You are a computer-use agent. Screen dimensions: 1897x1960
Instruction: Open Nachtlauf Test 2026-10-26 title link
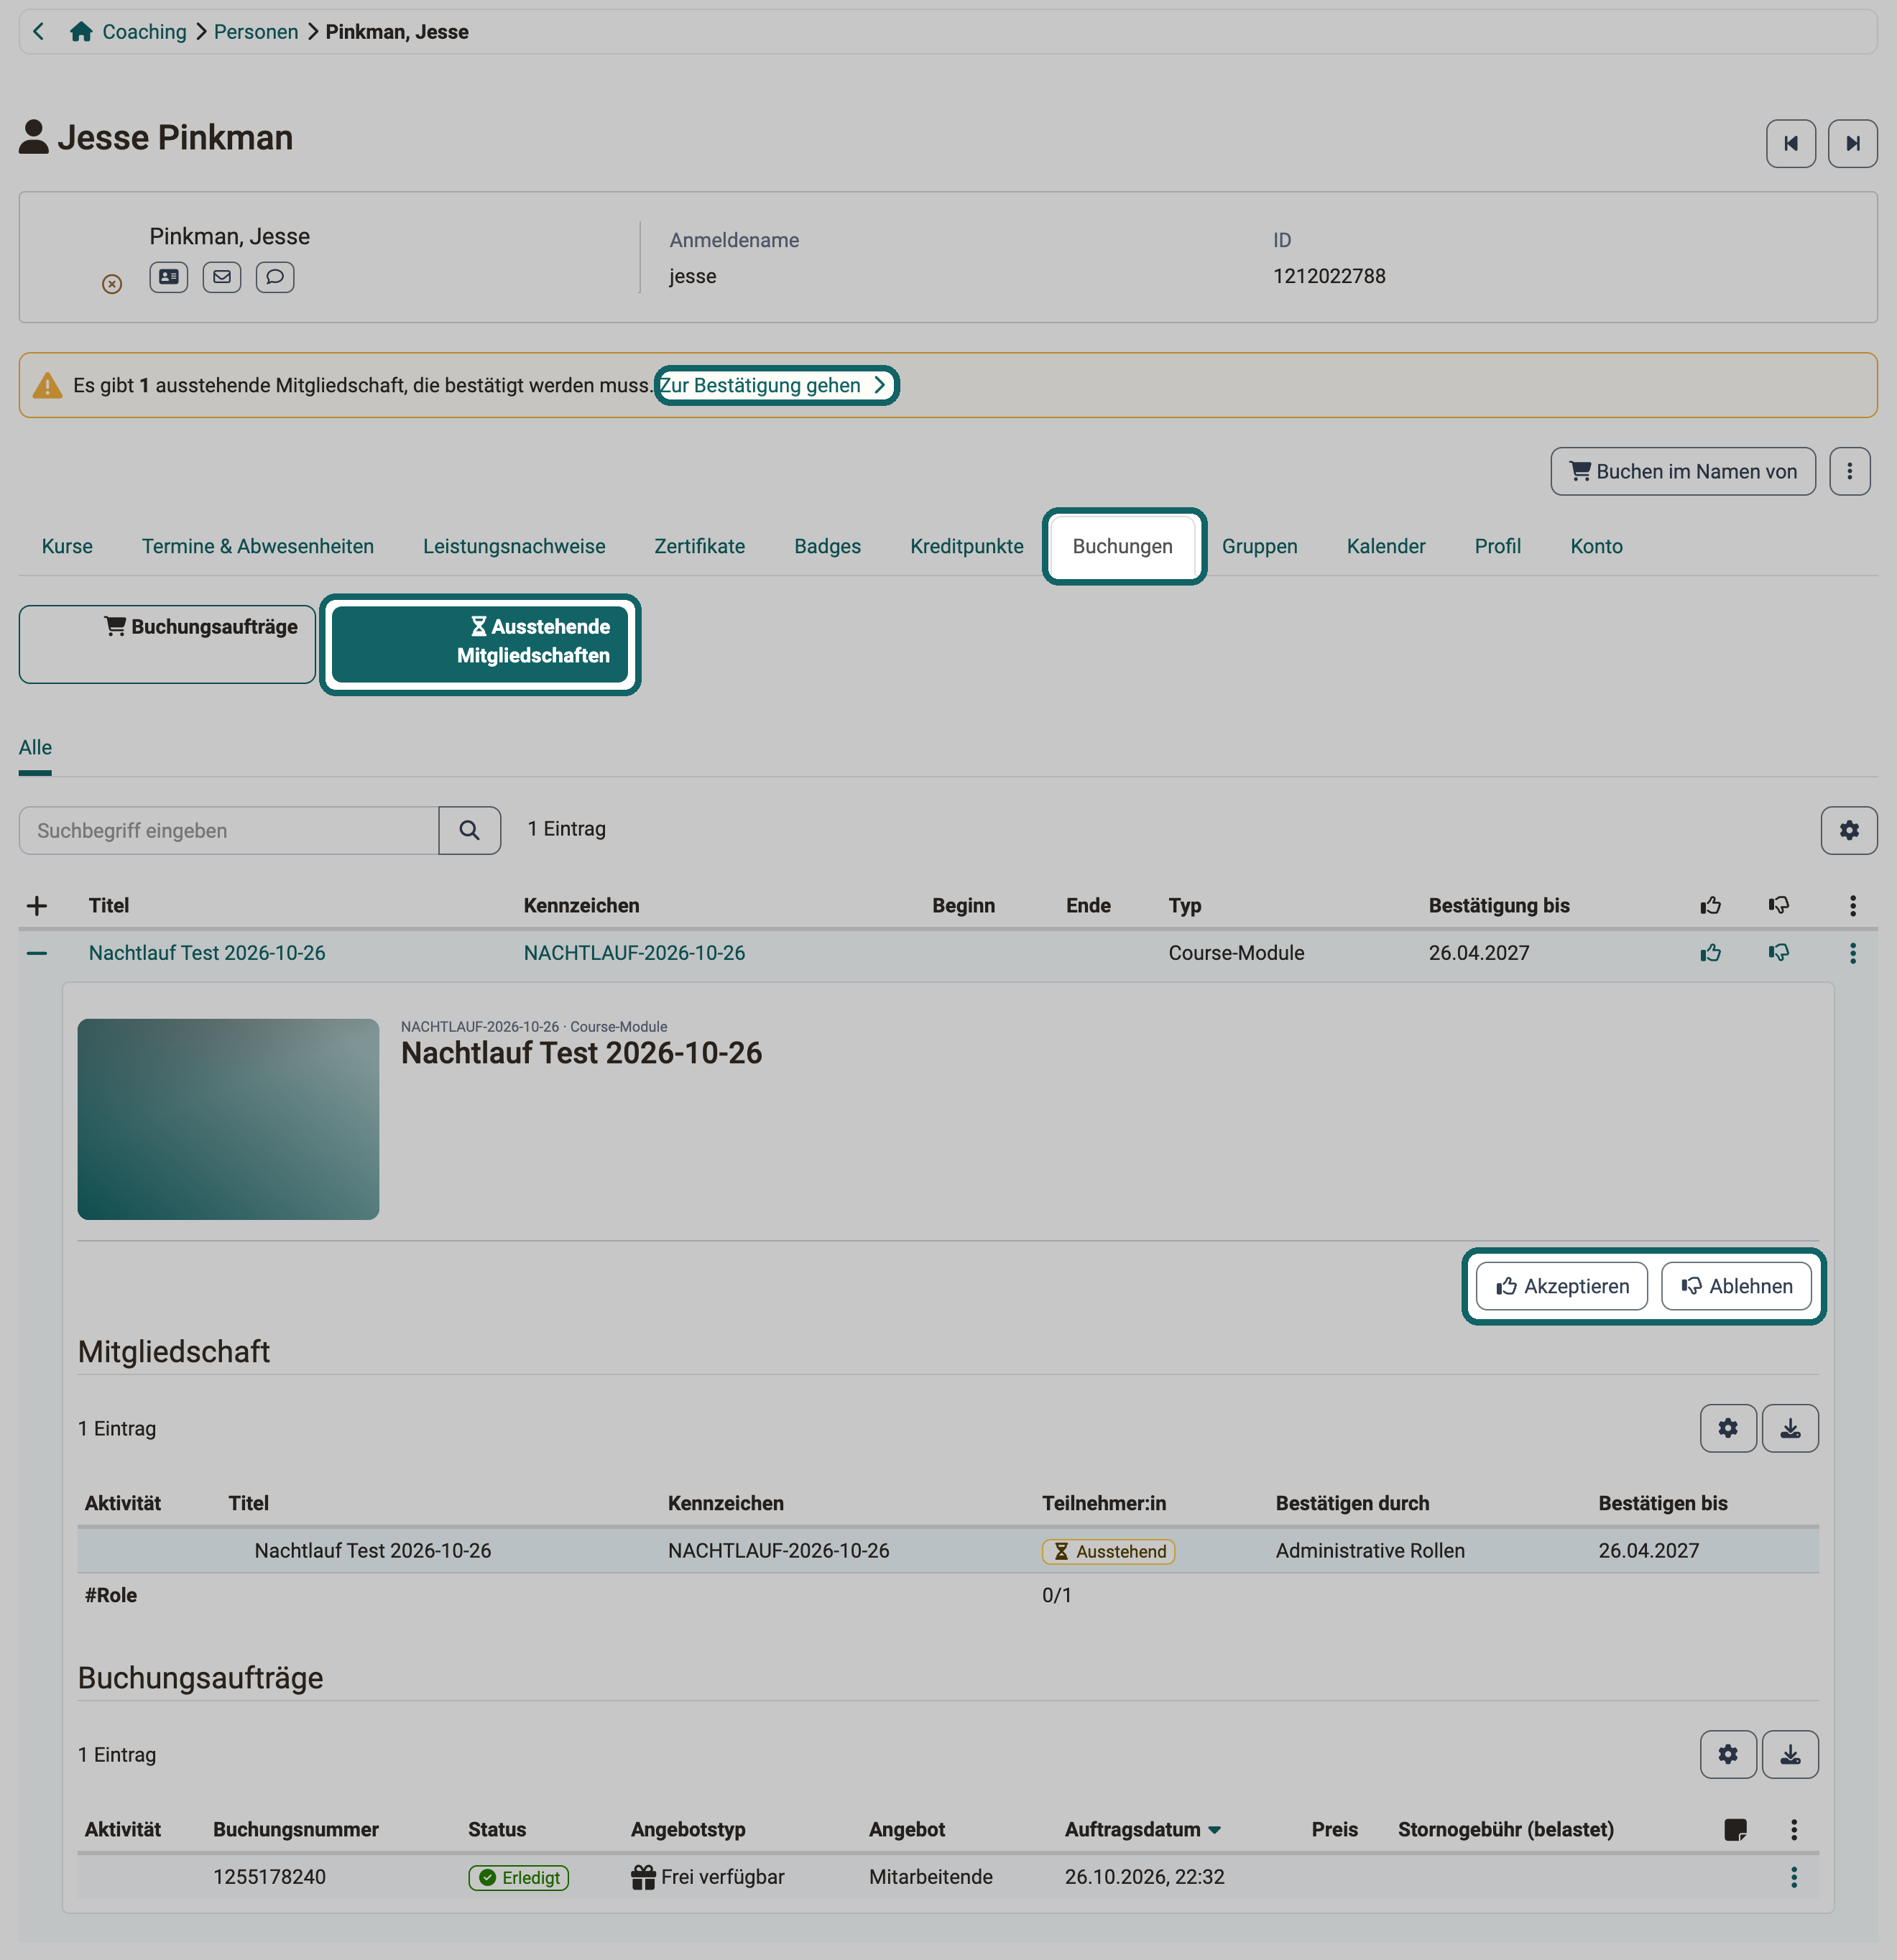(x=207, y=953)
